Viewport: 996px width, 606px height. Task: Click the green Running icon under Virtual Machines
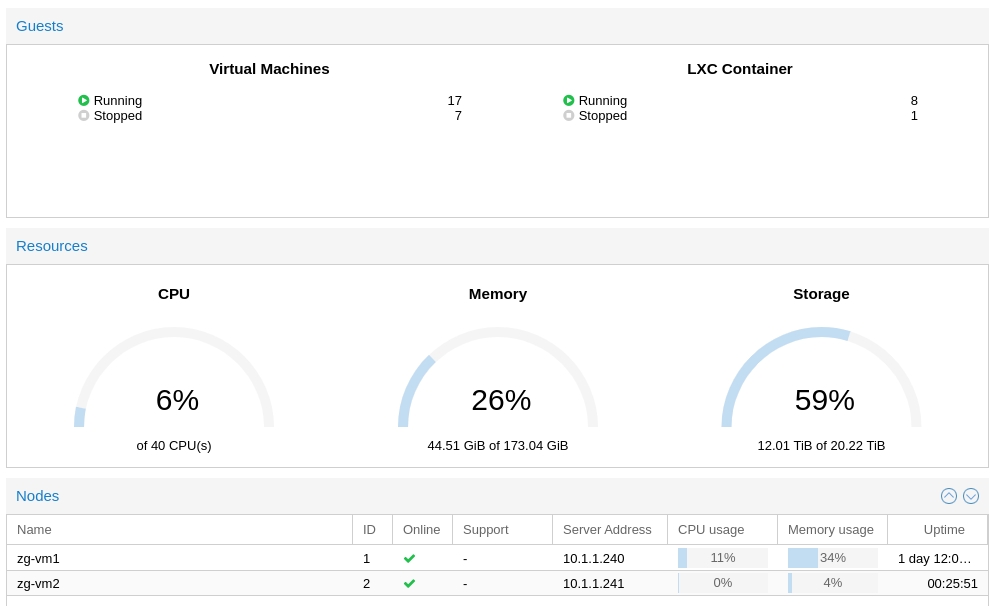(x=83, y=100)
